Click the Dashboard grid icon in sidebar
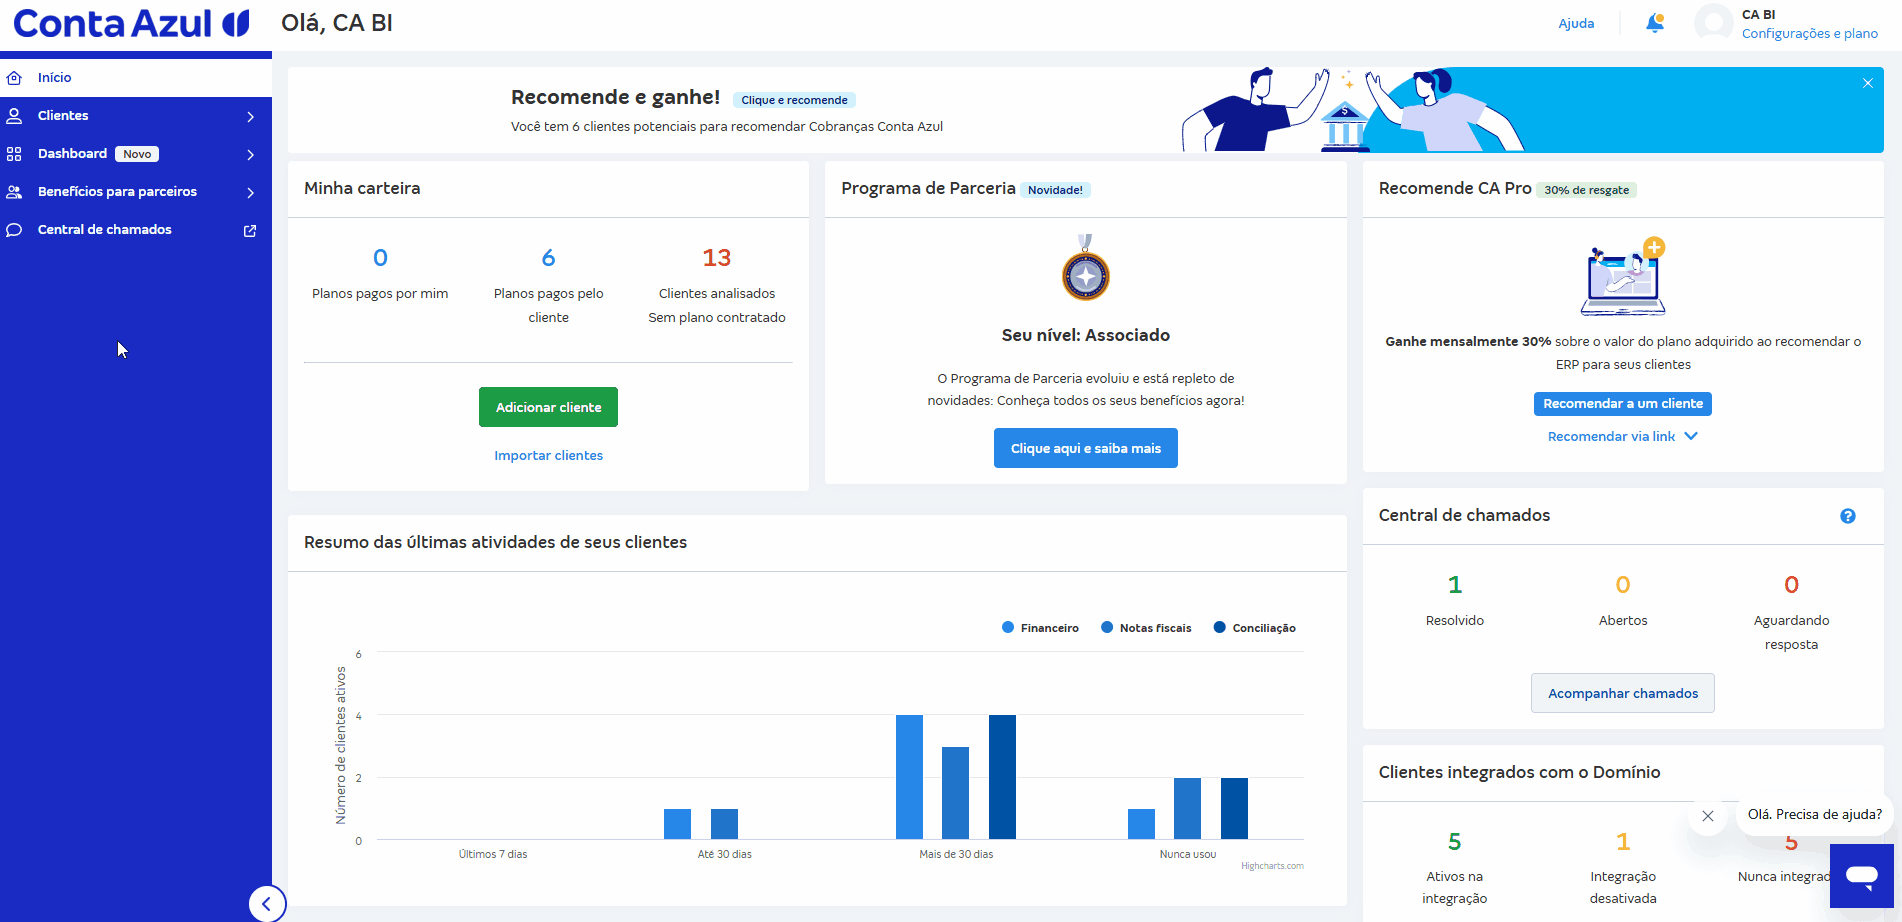 [x=14, y=153]
